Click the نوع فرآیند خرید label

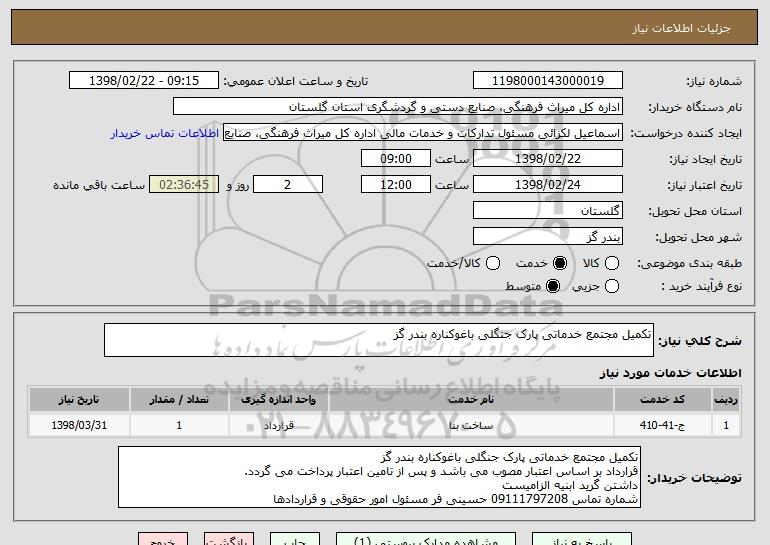(702, 286)
